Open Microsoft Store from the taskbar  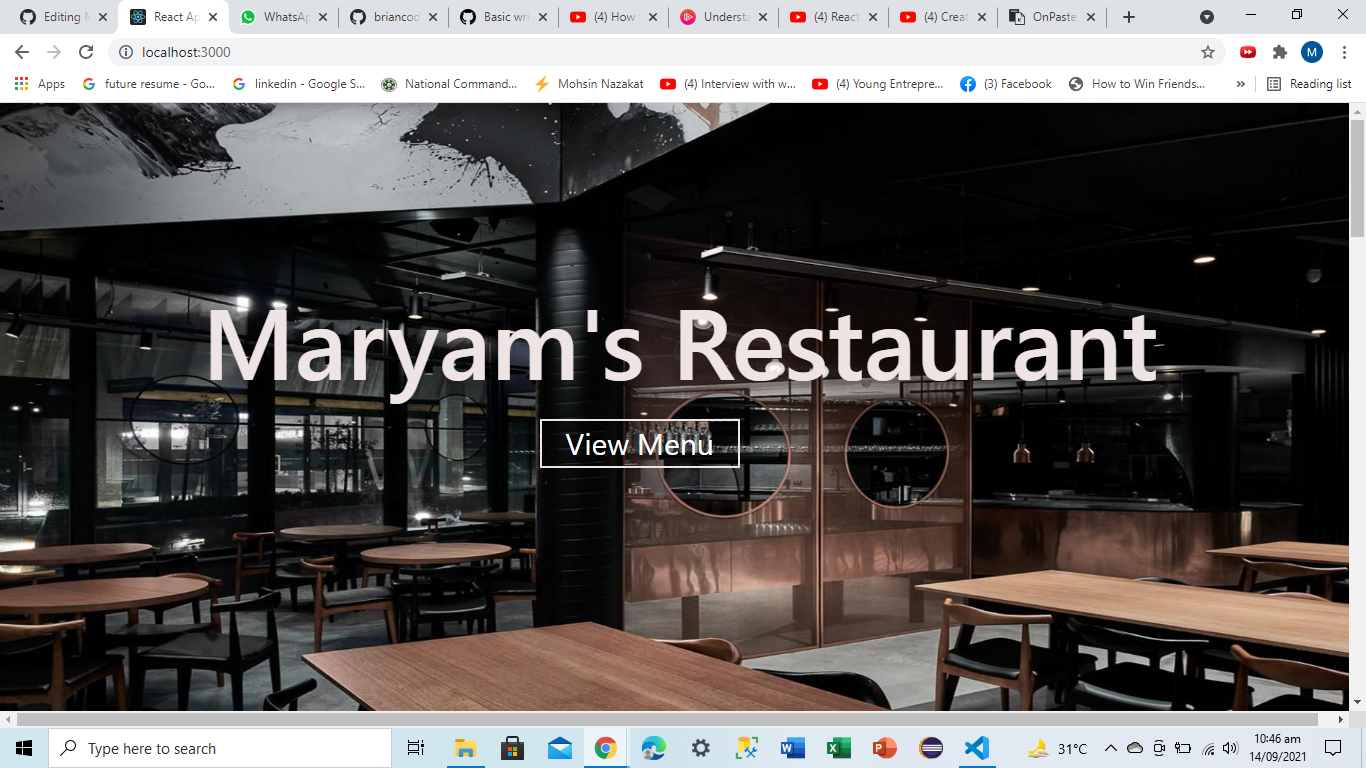tap(512, 747)
